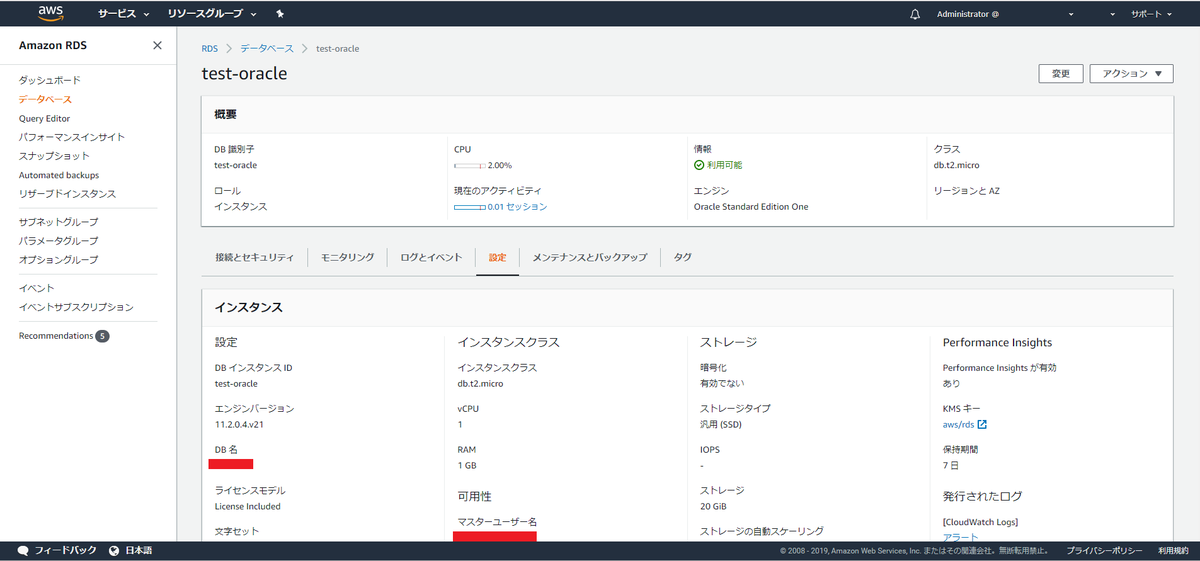1200x561 pixels.
Task: Click the 利用可能 status text
Action: pos(725,165)
